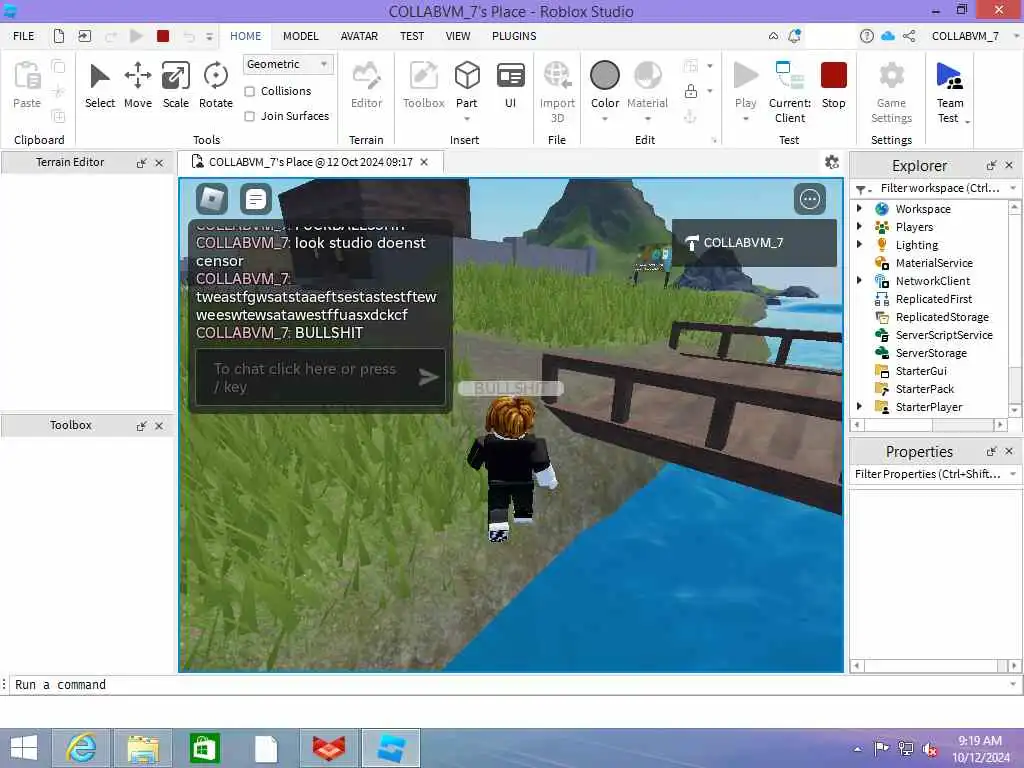Expand the Players tree node
Image resolution: width=1024 pixels, height=768 pixels.
click(859, 227)
